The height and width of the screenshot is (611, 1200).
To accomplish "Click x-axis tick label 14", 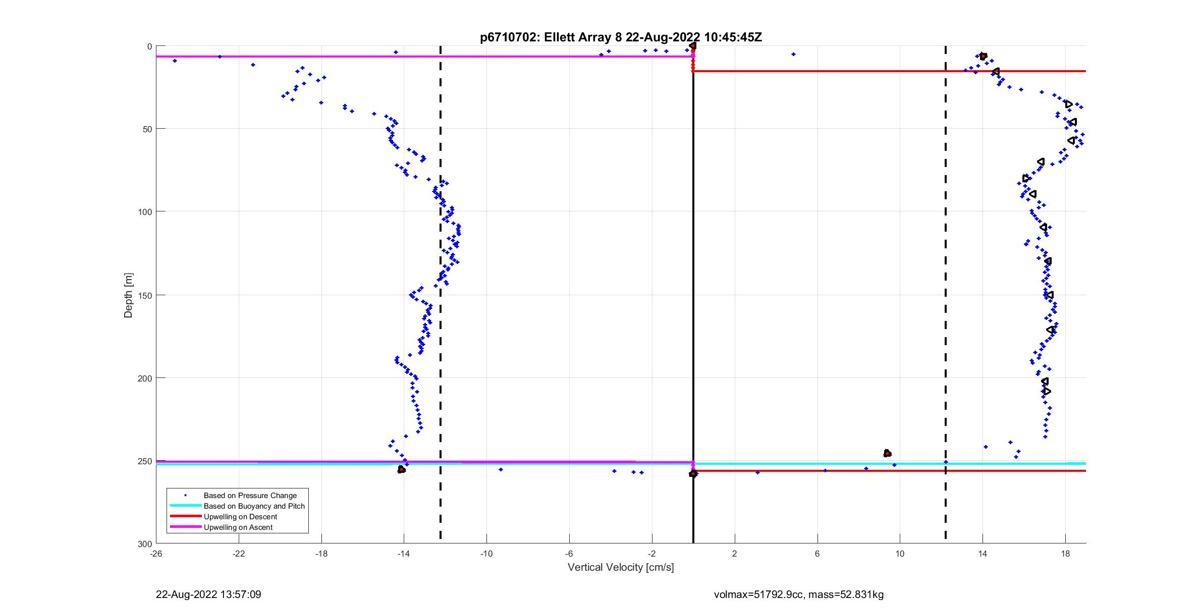I will (x=983, y=554).
